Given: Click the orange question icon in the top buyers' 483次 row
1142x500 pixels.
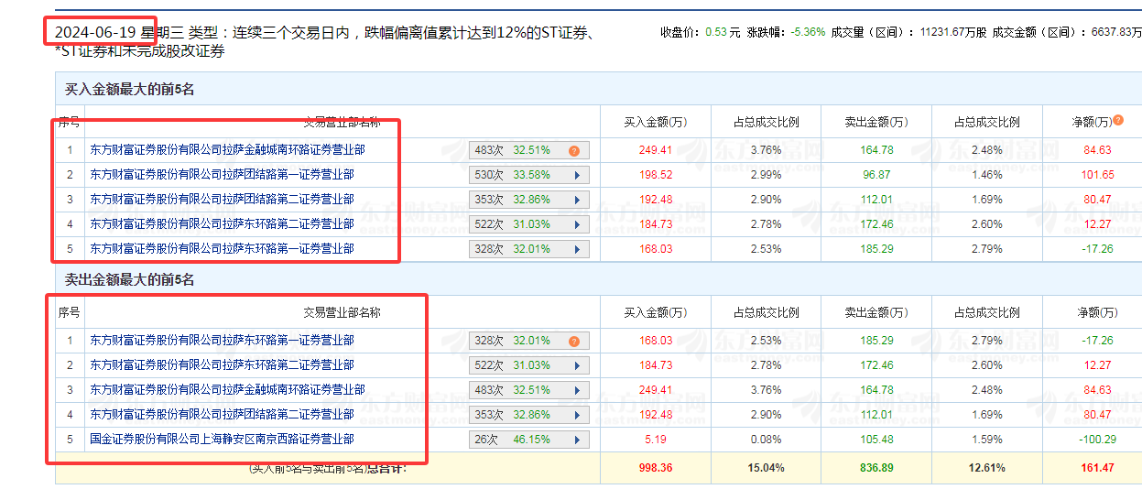Looking at the screenshot, I should point(574,151).
